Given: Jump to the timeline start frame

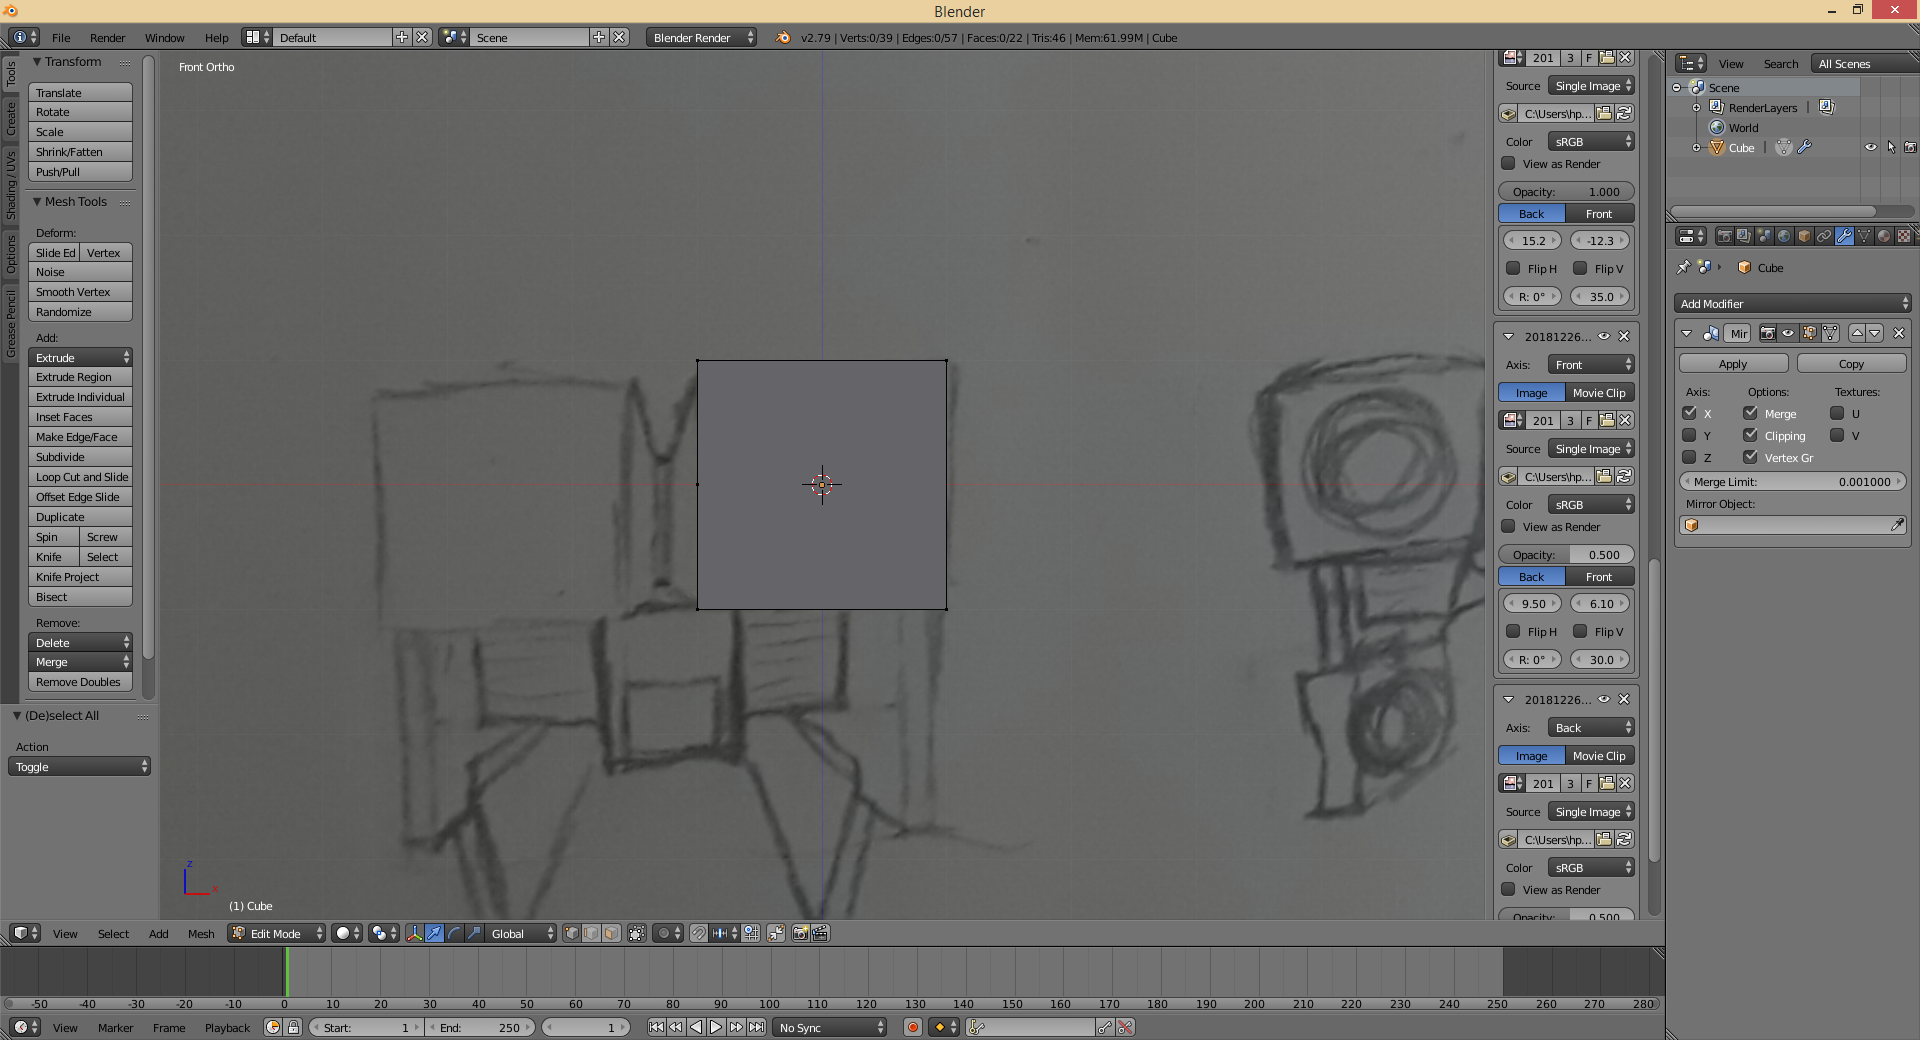Looking at the screenshot, I should click(x=656, y=1027).
